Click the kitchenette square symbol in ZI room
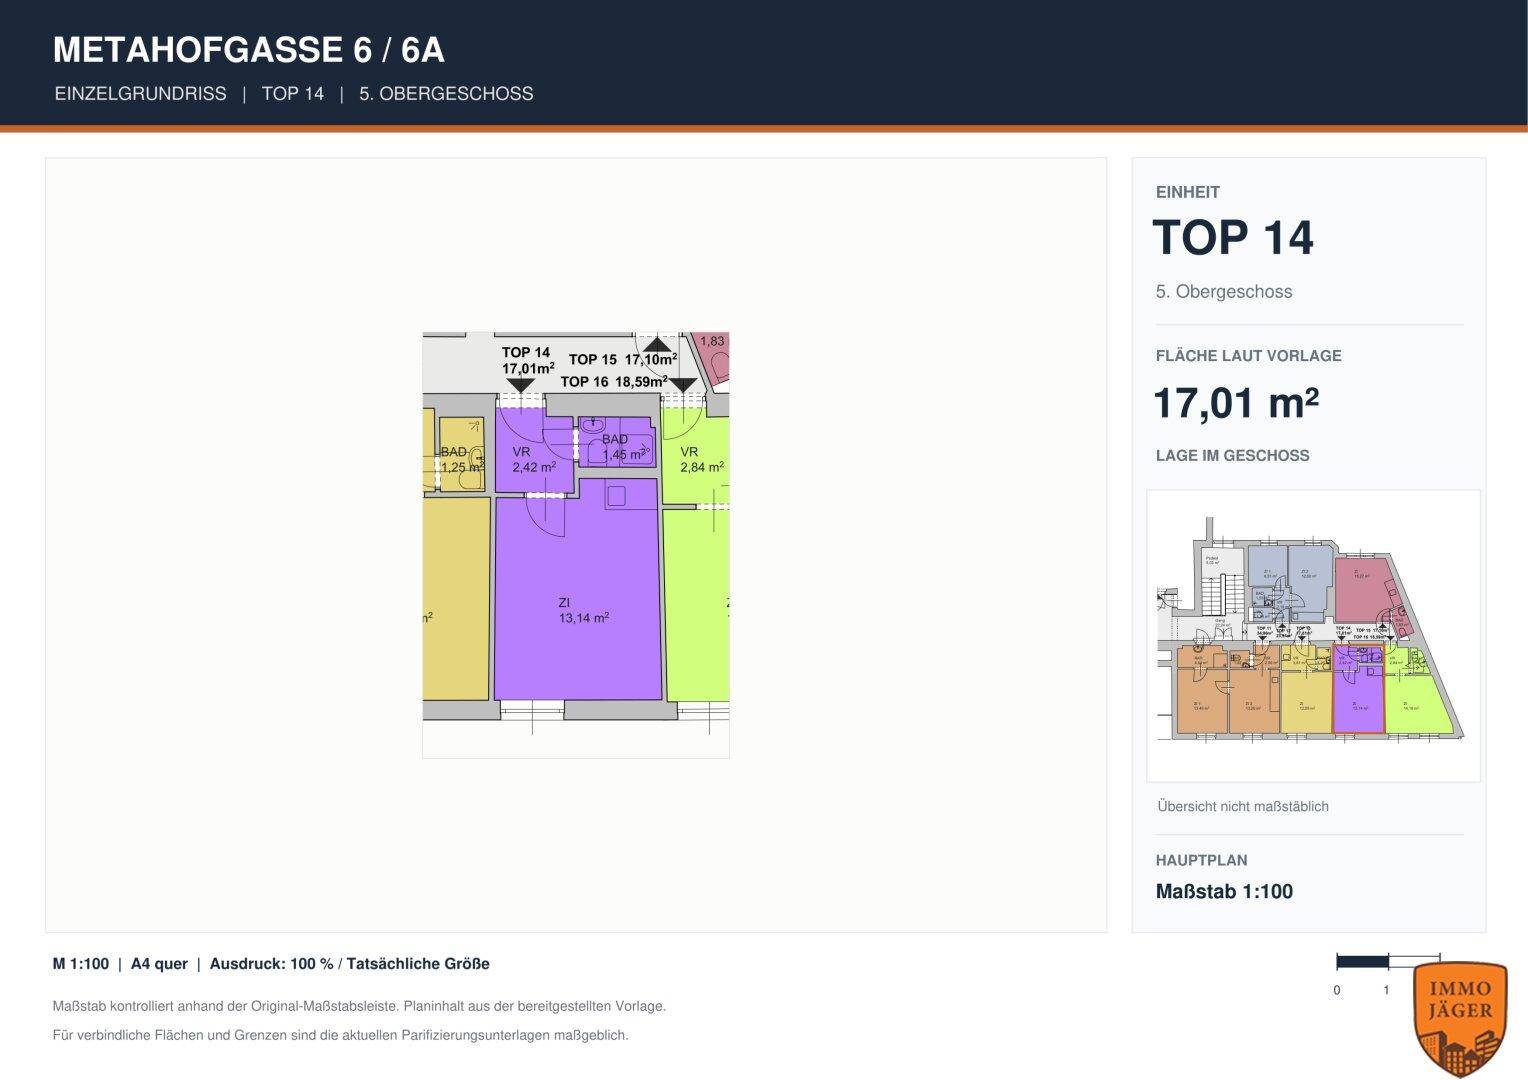The image size is (1528, 1080). 616,496
